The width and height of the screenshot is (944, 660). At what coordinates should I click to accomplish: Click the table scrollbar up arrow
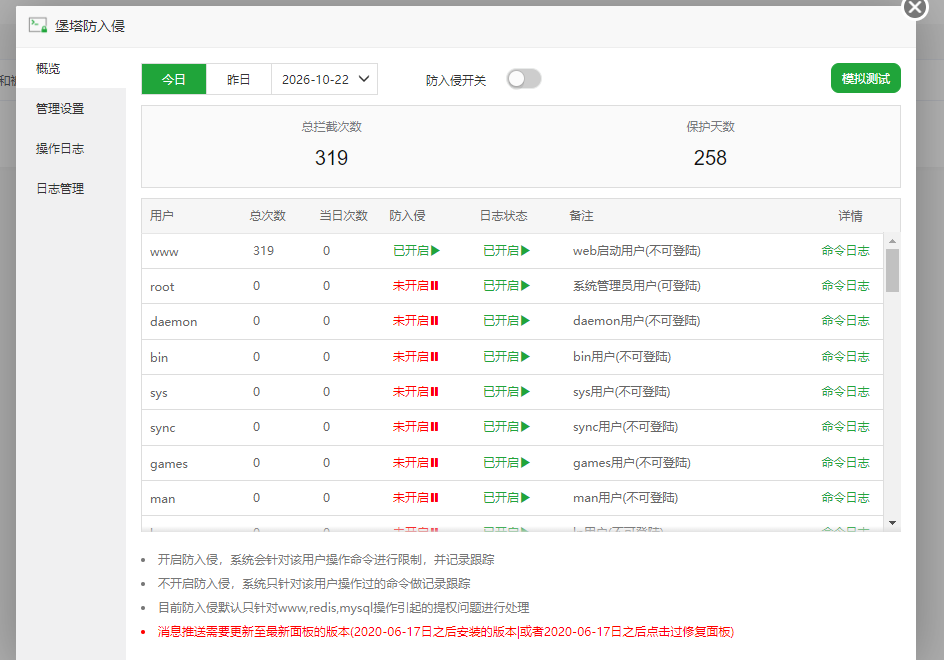892,241
